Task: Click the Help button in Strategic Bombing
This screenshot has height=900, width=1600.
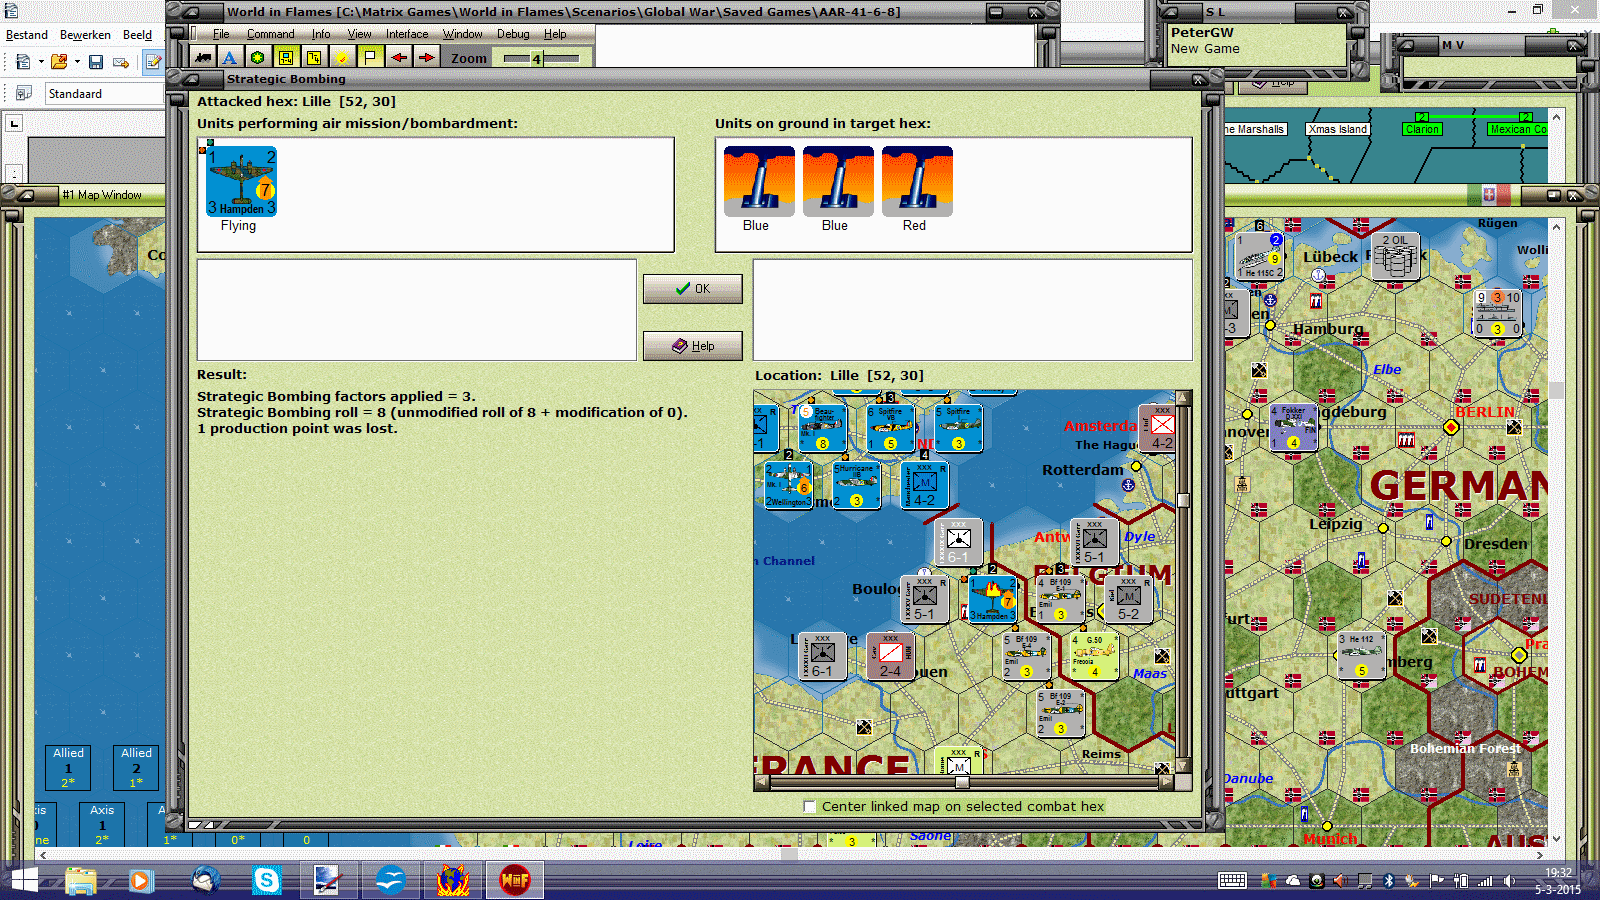Action: [x=692, y=346]
